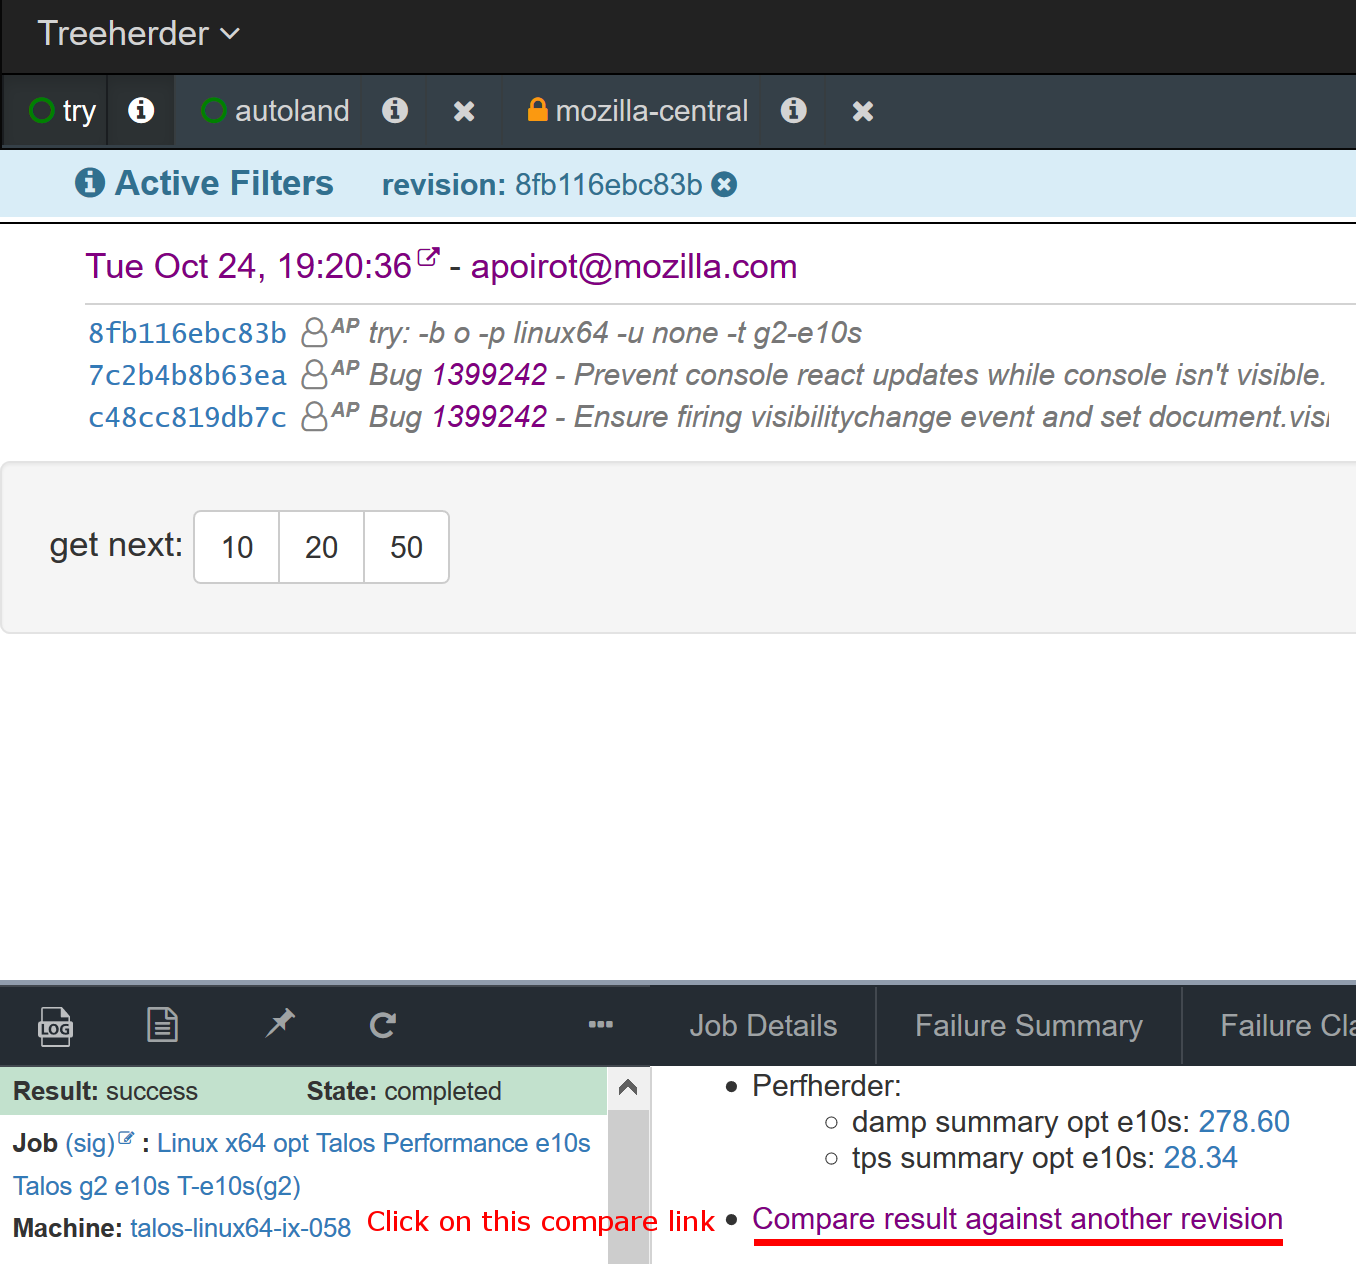Expand the three-dots more actions menu
The width and height of the screenshot is (1356, 1264).
[600, 1025]
